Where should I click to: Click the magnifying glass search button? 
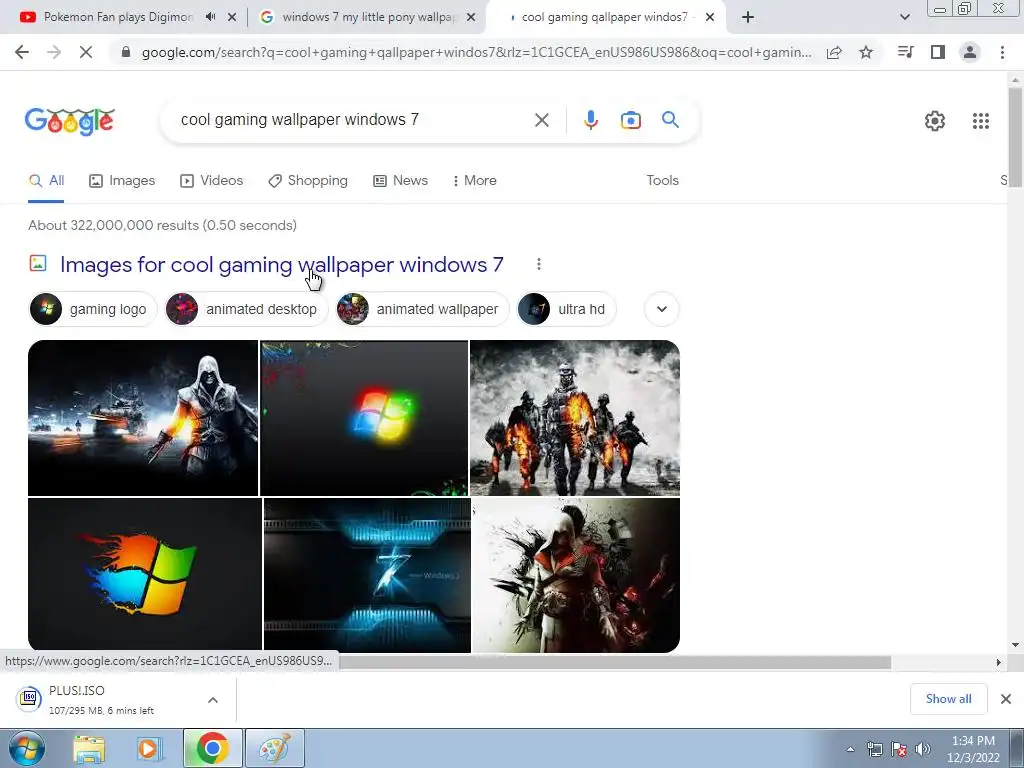(670, 120)
